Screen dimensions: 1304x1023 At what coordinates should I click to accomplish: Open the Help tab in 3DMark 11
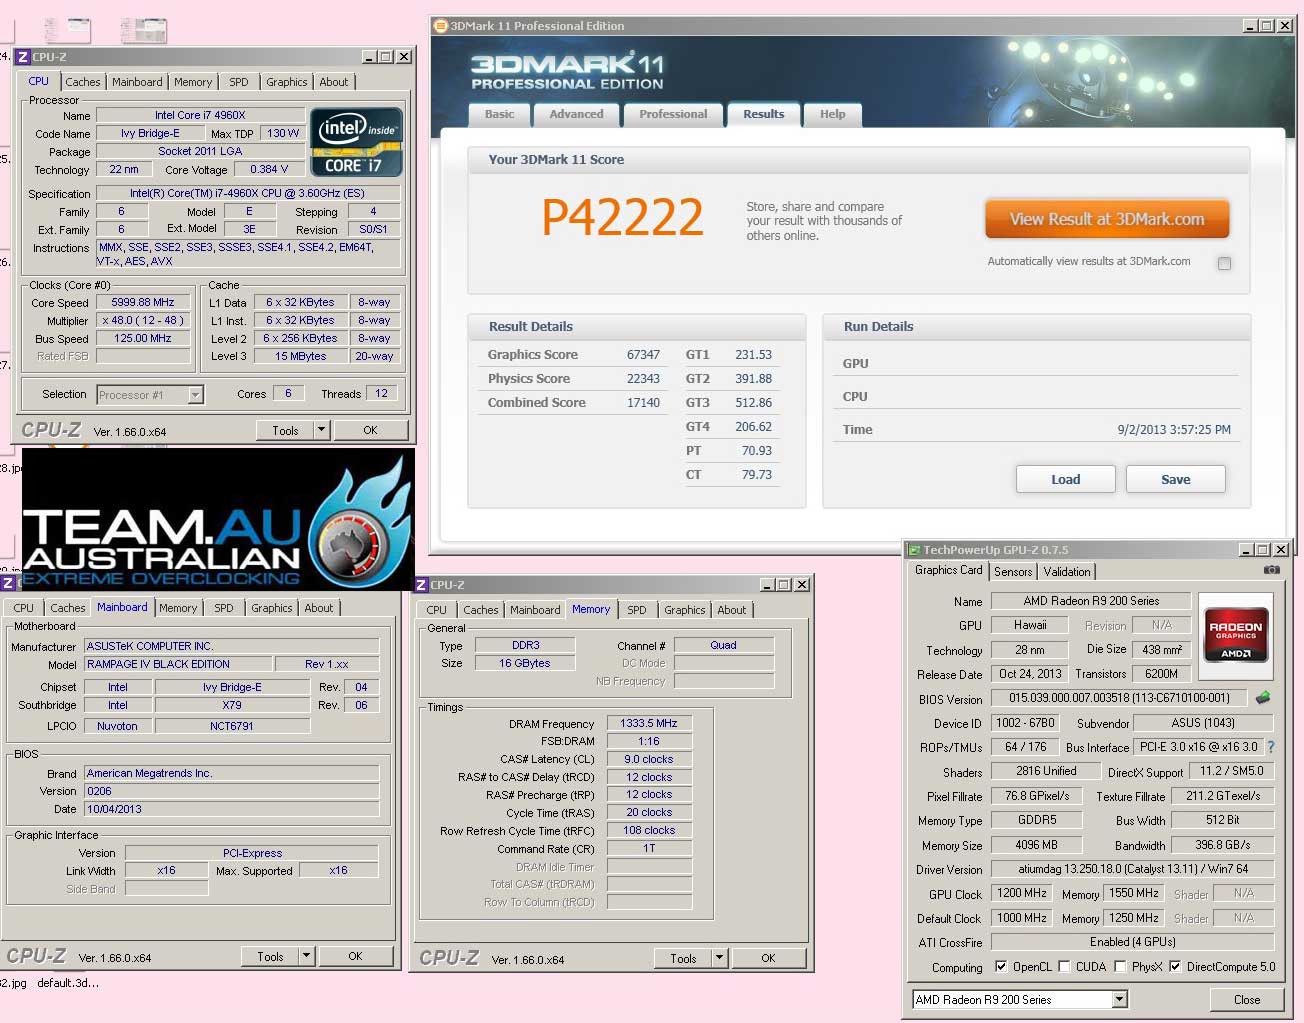[833, 114]
